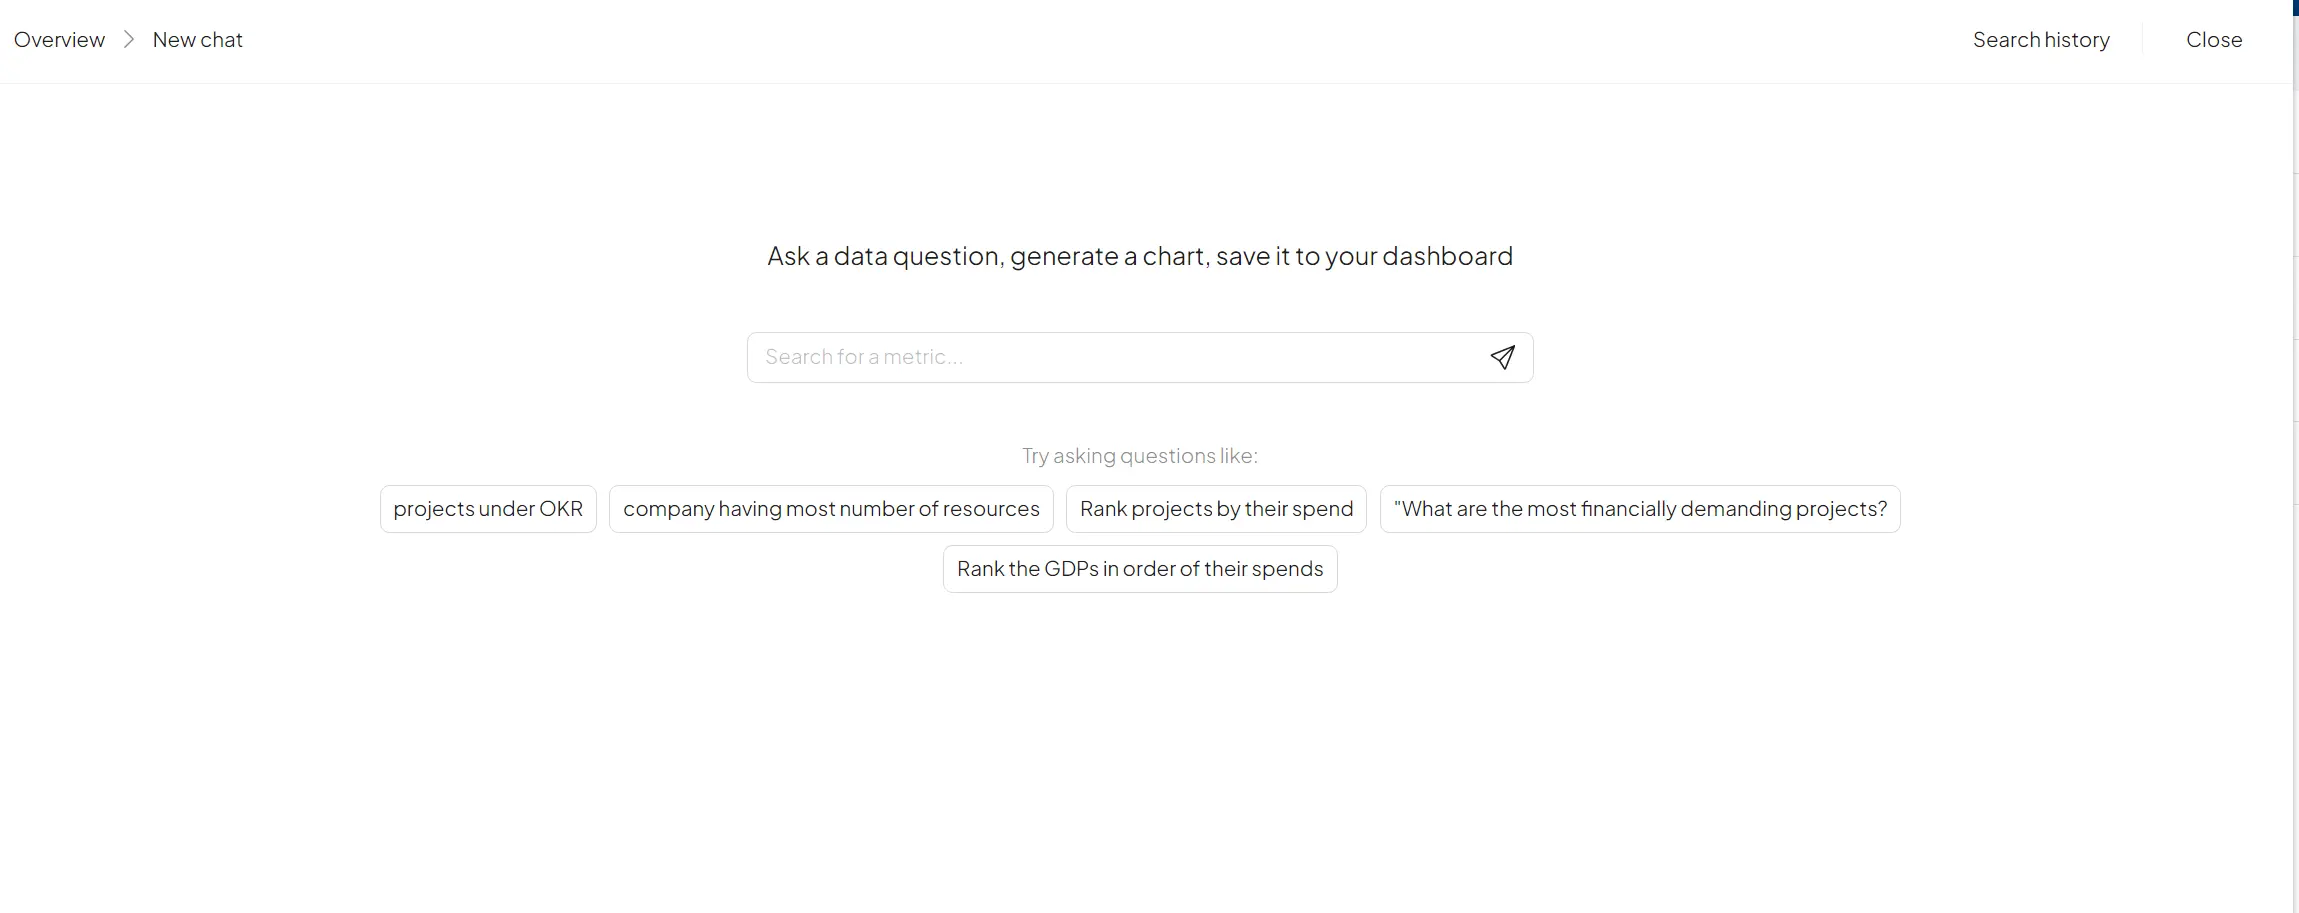Choose the 'projects under OKR' suggestion
The height and width of the screenshot is (913, 2299).
tap(488, 509)
